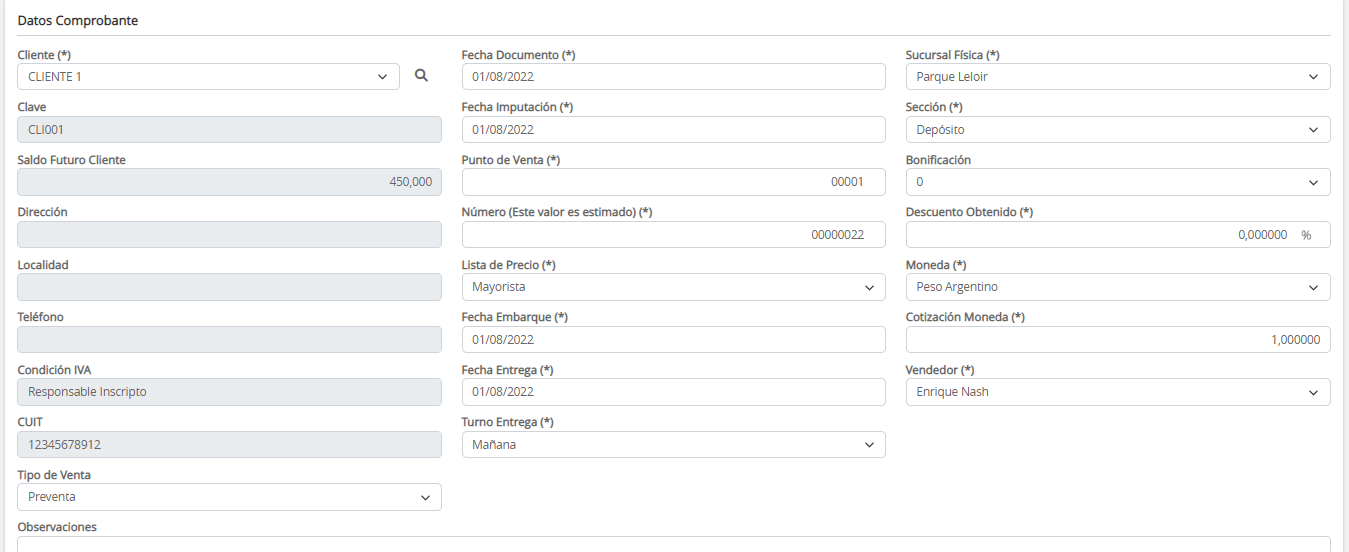Screen dimensions: 1349x552
Task: Click the Fecha Documento date field
Action: [x=673, y=77]
